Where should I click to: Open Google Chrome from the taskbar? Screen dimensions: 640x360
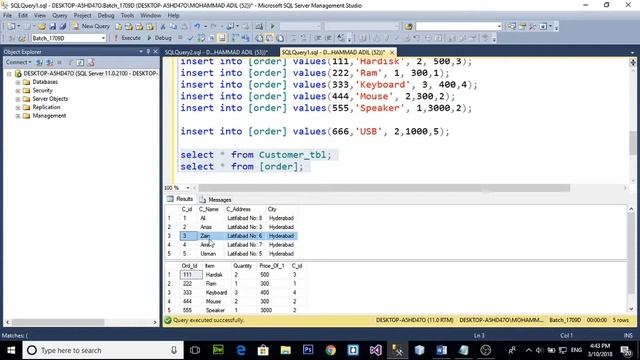pos(331,350)
